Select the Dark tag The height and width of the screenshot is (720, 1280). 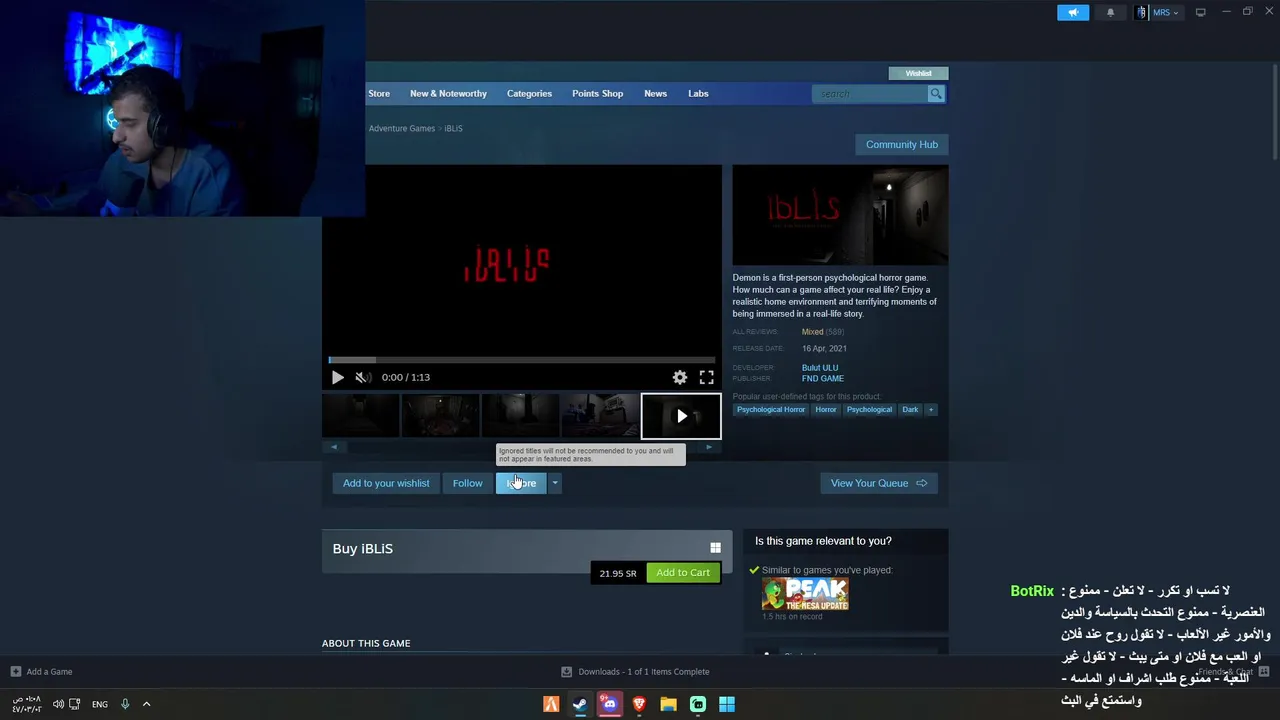tap(910, 409)
